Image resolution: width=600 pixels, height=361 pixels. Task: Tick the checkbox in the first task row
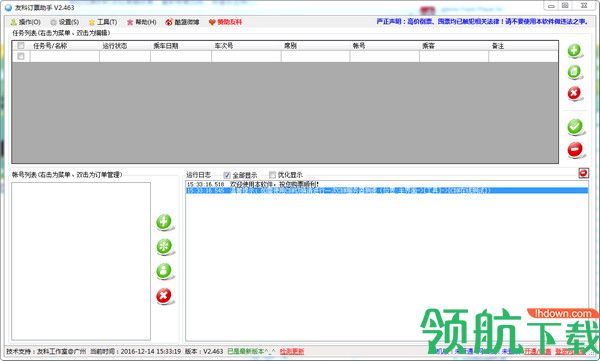(21, 56)
